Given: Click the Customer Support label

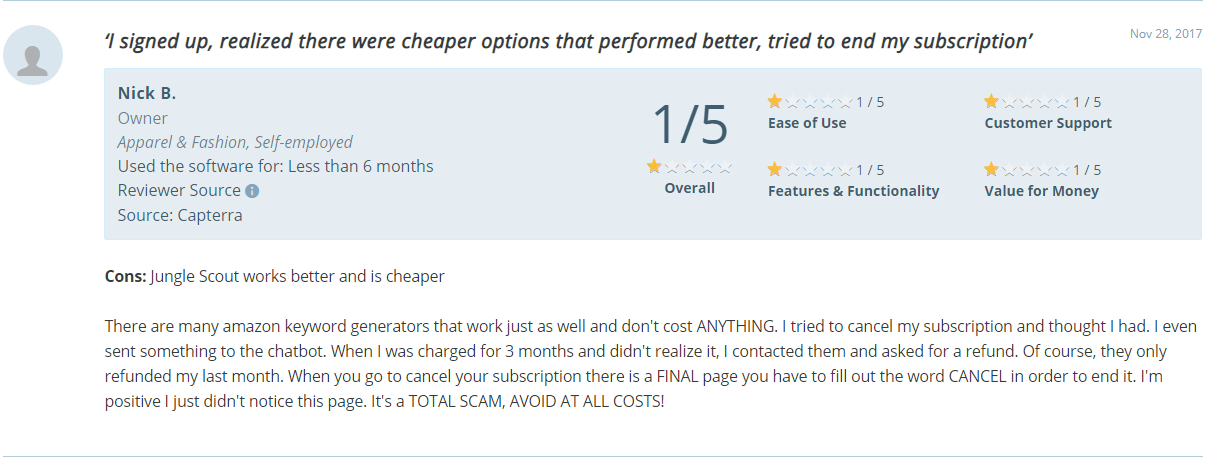Looking at the screenshot, I should tap(1048, 123).
